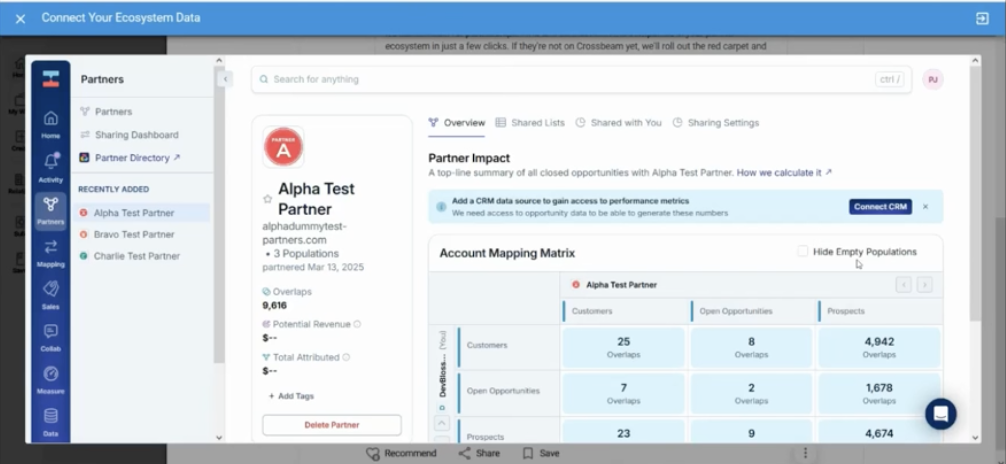Switch to the Sharing Settings tab
1006x464 pixels.
pyautogui.click(x=716, y=123)
